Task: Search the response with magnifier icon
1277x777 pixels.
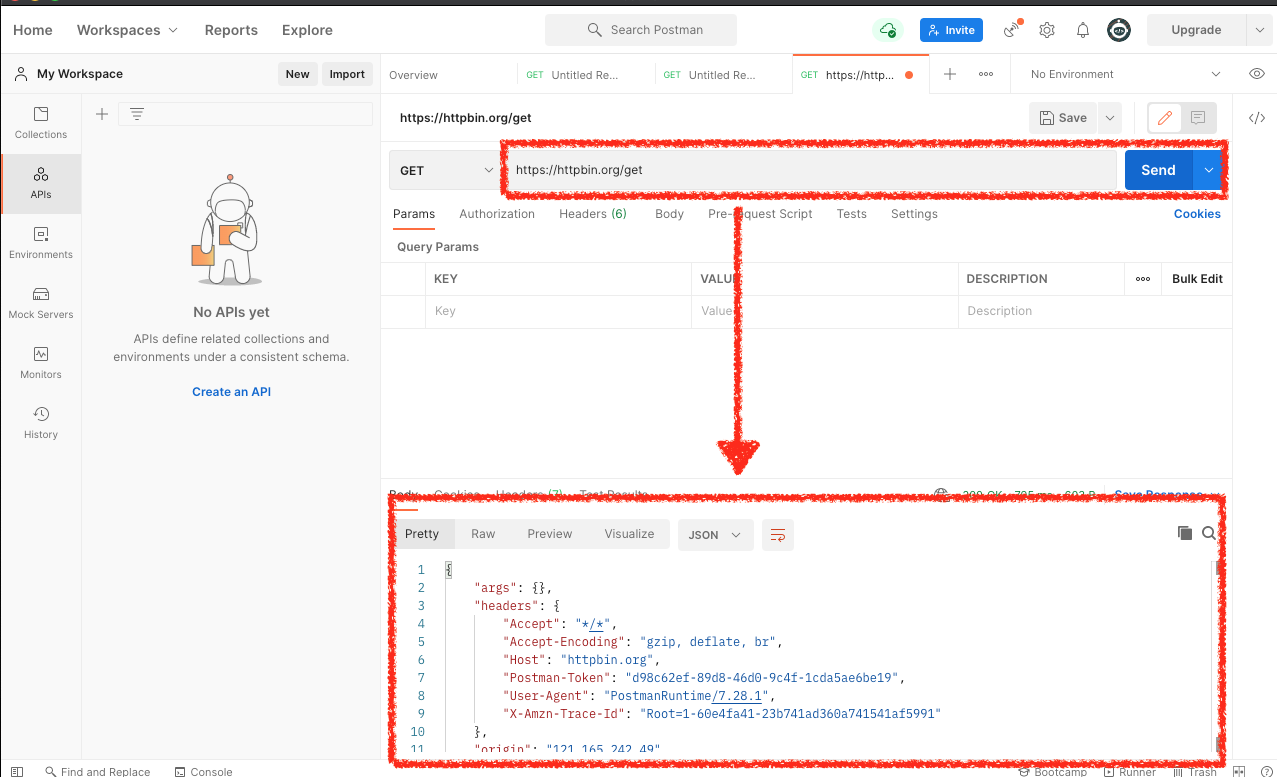Action: tap(1209, 533)
